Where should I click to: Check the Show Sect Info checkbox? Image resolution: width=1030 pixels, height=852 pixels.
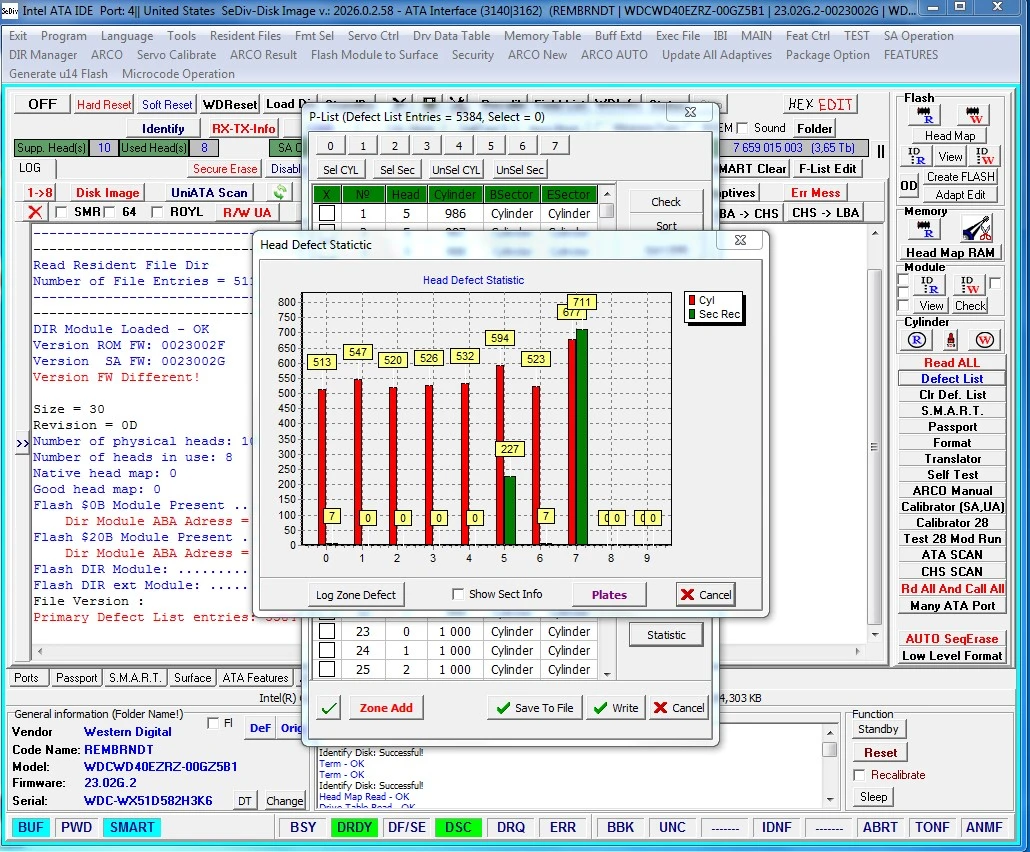coord(458,594)
